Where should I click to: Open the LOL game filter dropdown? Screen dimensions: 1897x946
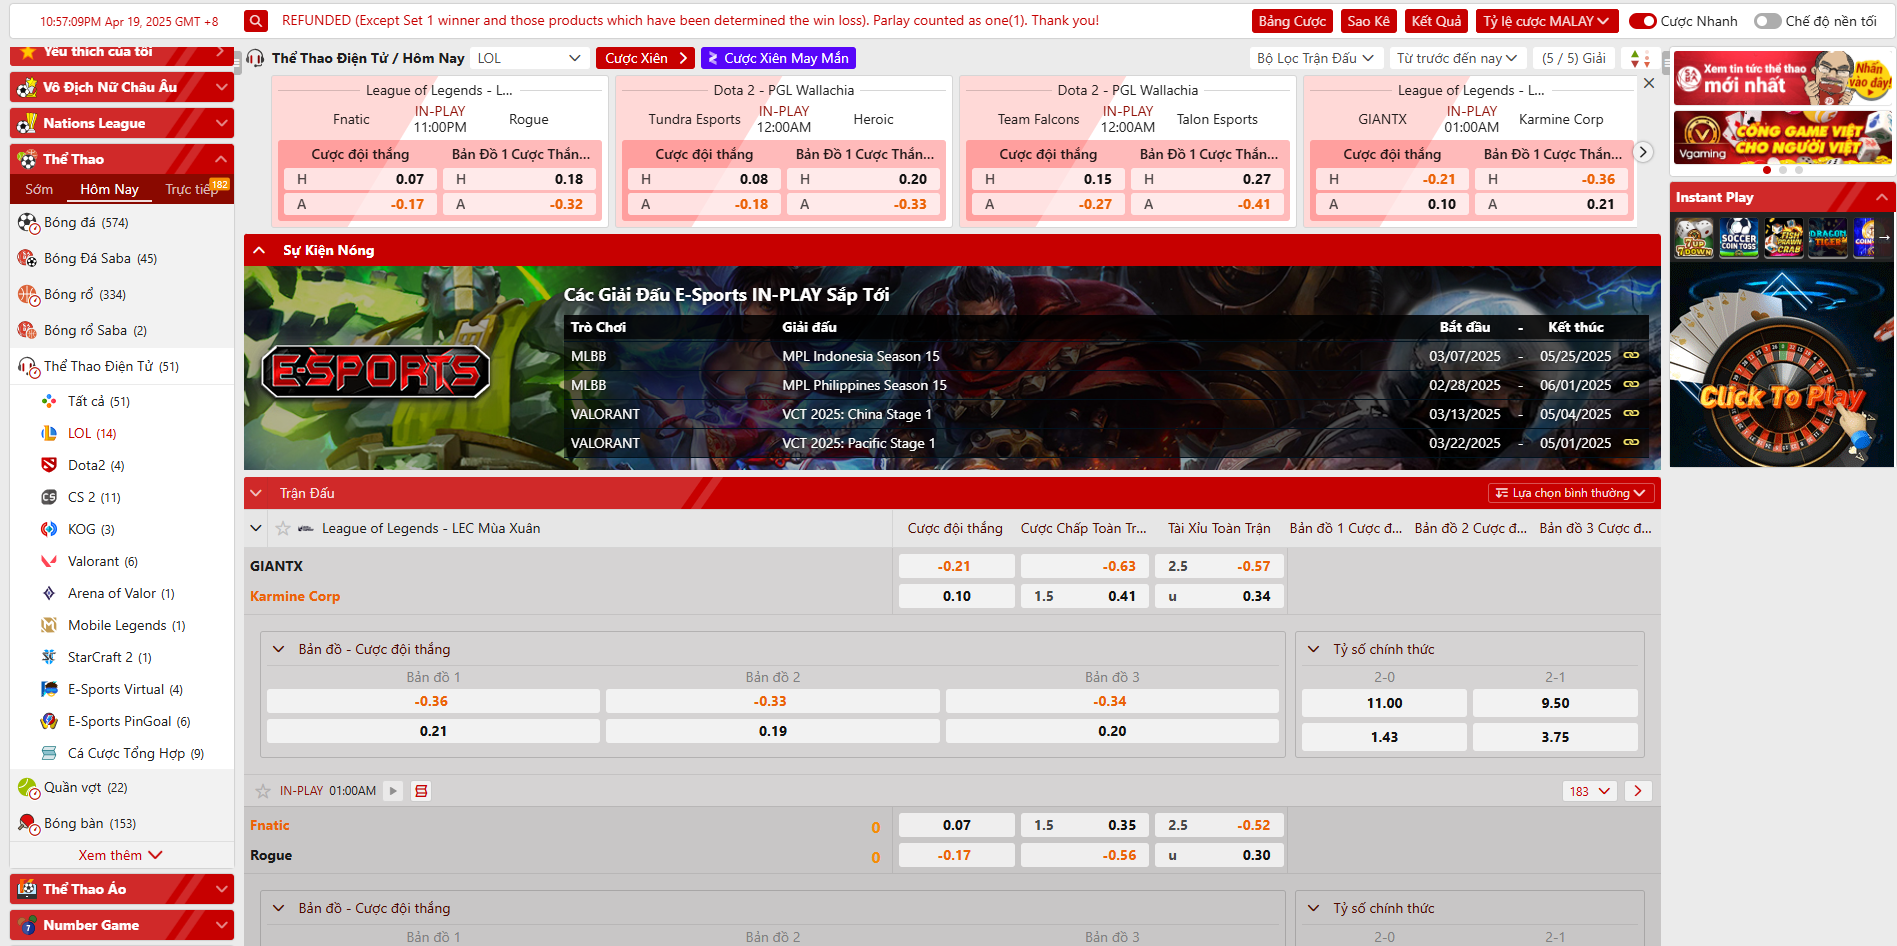(529, 58)
